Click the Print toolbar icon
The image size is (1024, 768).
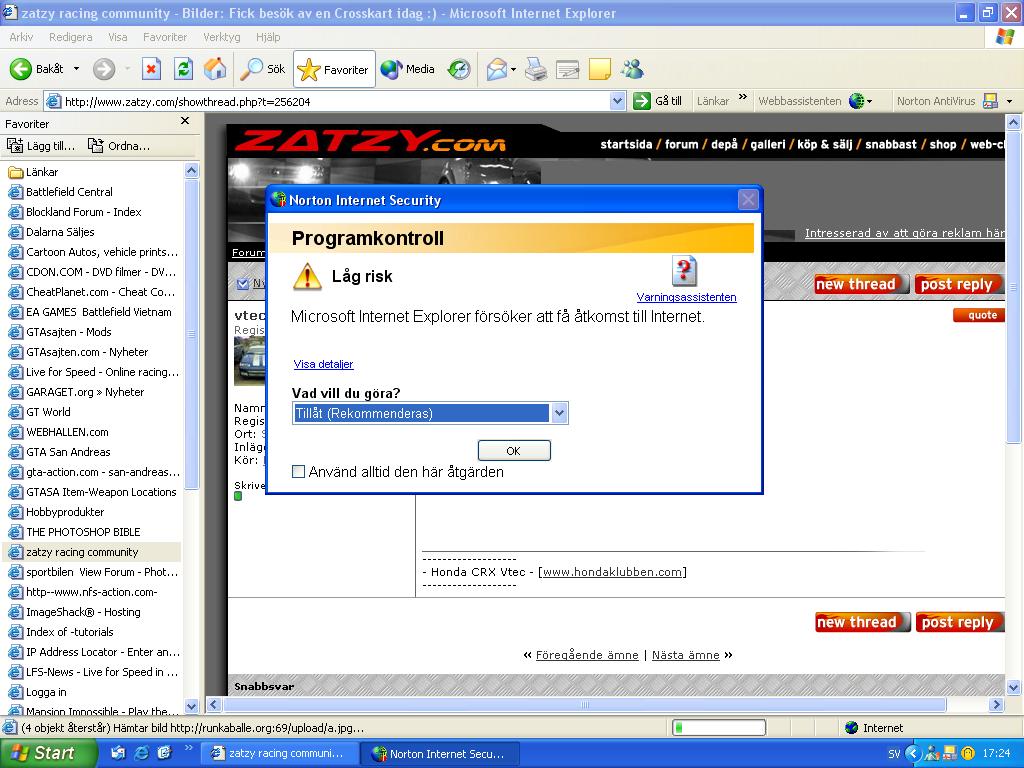[536, 69]
